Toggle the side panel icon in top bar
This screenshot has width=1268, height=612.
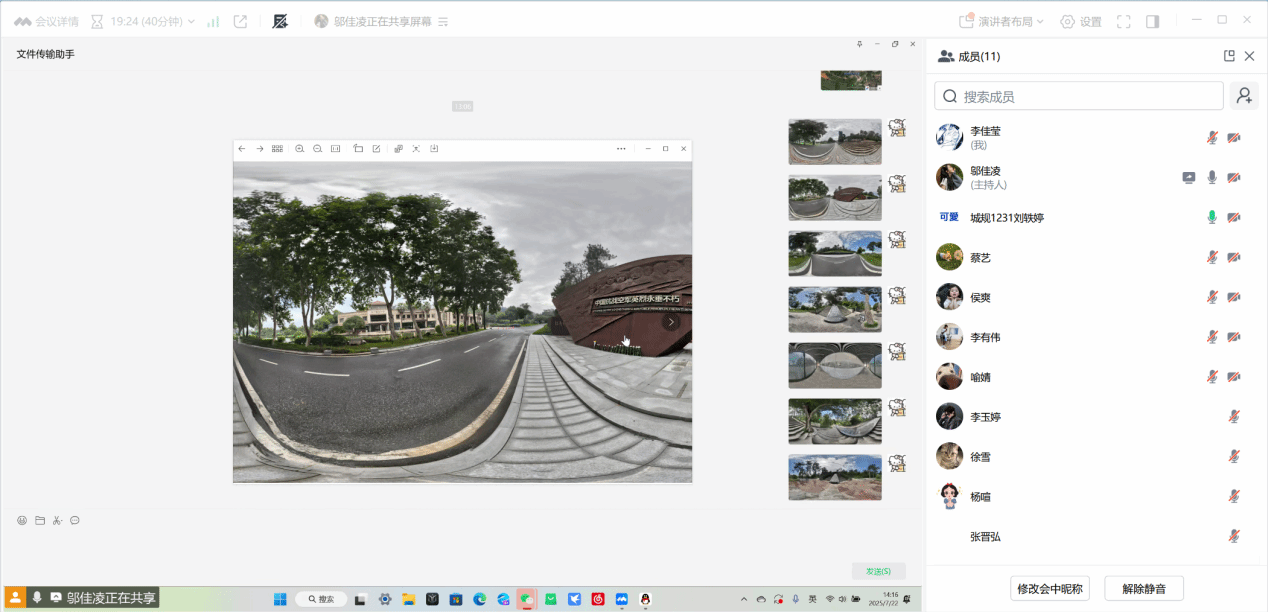click(x=1152, y=21)
